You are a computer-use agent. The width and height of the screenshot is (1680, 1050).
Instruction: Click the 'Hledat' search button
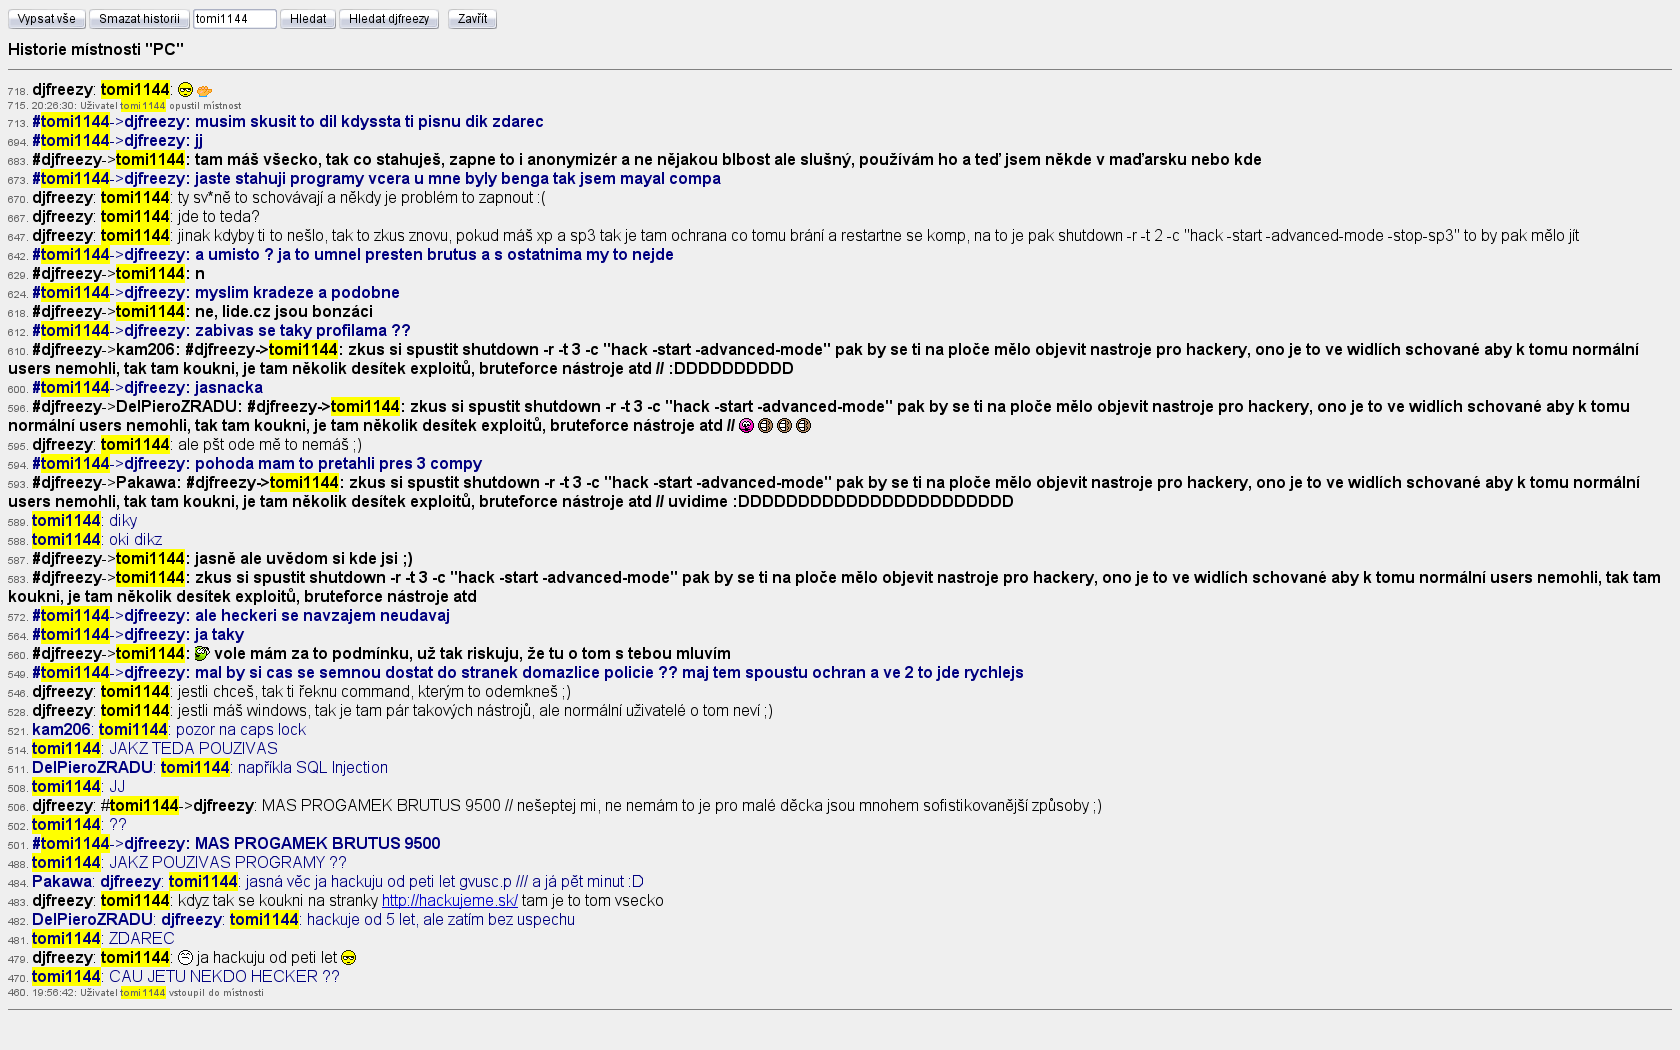point(307,19)
